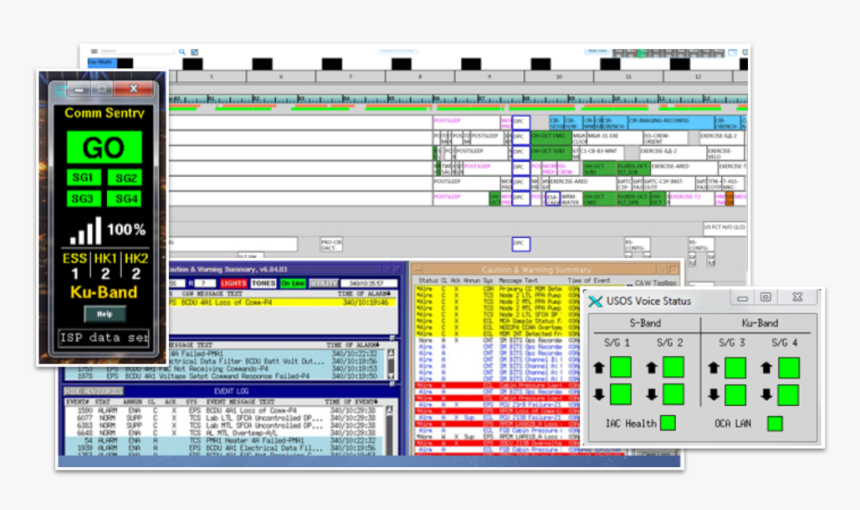Click the S/G 1 downlink arrow icon
Screen dimensions: 860x510
598,394
